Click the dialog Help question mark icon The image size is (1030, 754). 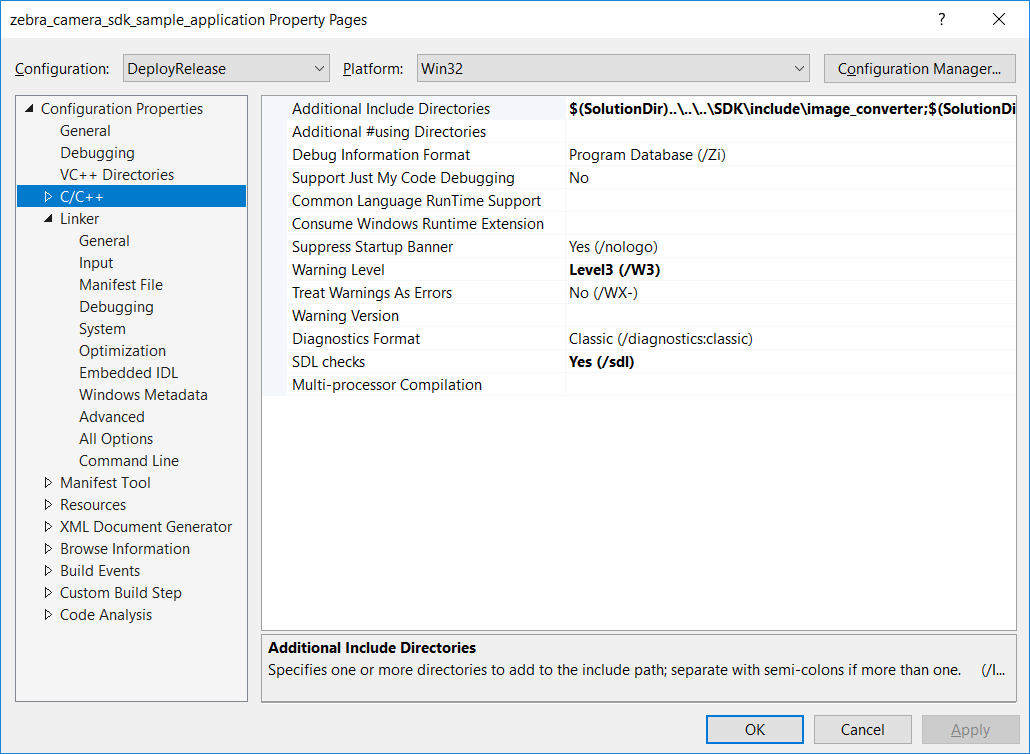[x=944, y=19]
